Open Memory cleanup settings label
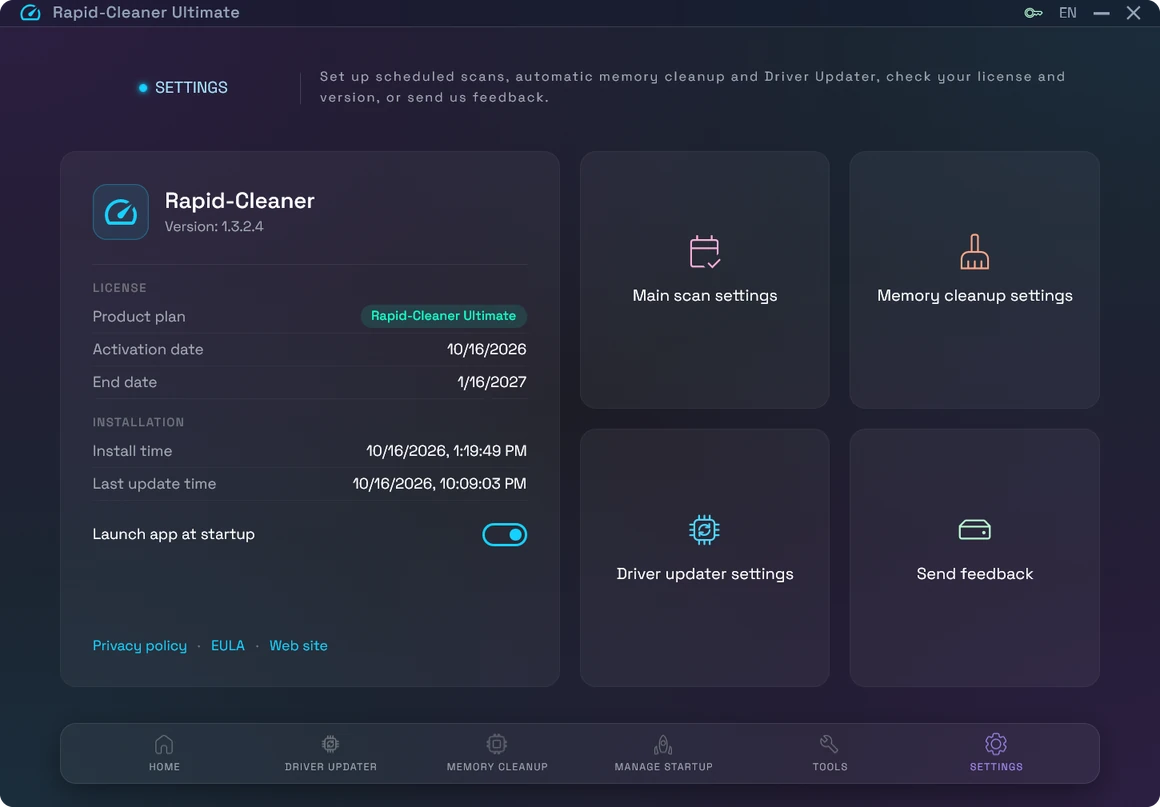The width and height of the screenshot is (1160, 807). (974, 296)
